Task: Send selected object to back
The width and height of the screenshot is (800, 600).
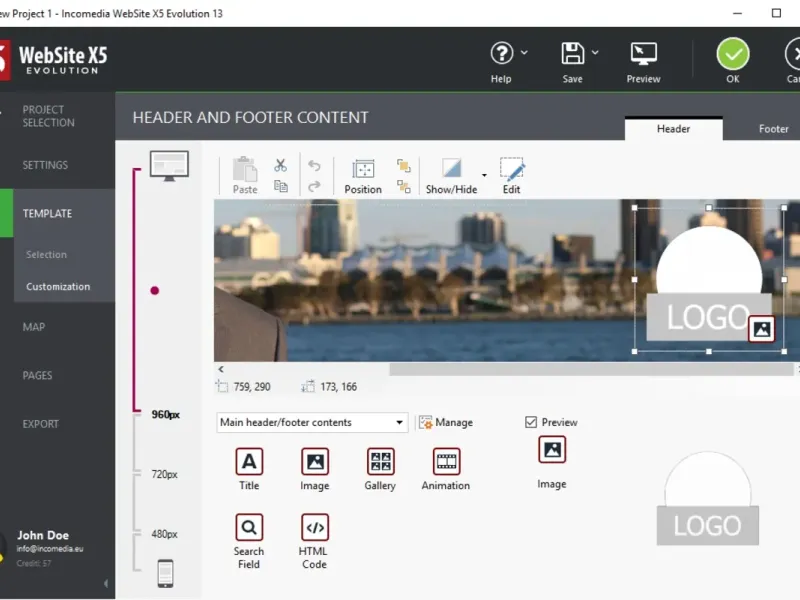Action: coord(404,186)
